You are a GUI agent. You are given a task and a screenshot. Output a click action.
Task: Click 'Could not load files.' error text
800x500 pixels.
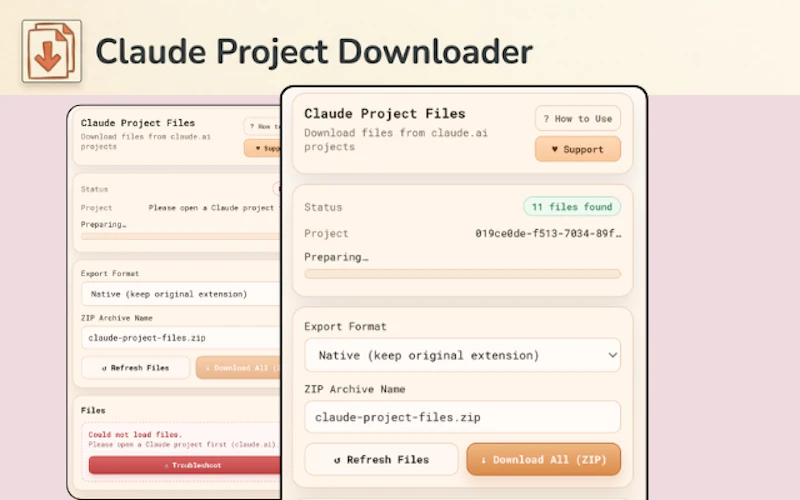135,435
